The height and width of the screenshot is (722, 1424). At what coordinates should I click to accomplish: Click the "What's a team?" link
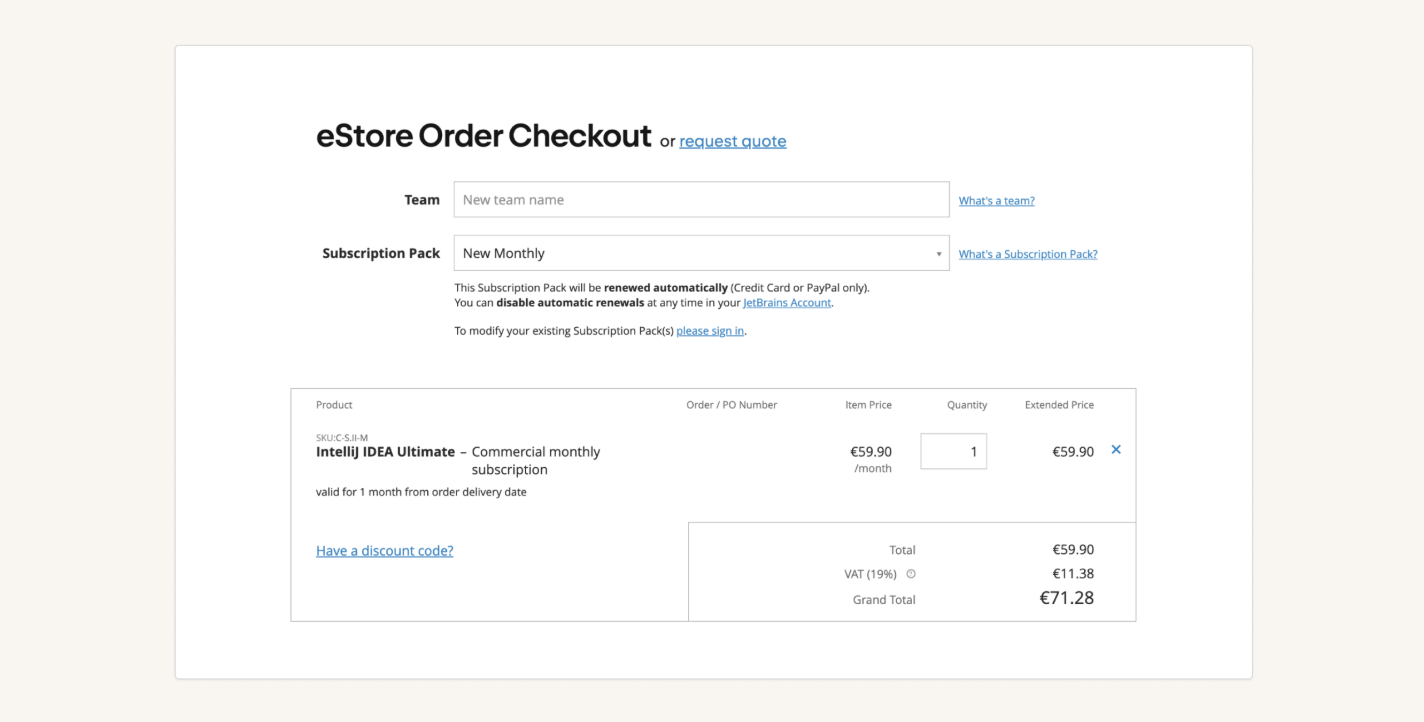pyautogui.click(x=996, y=201)
